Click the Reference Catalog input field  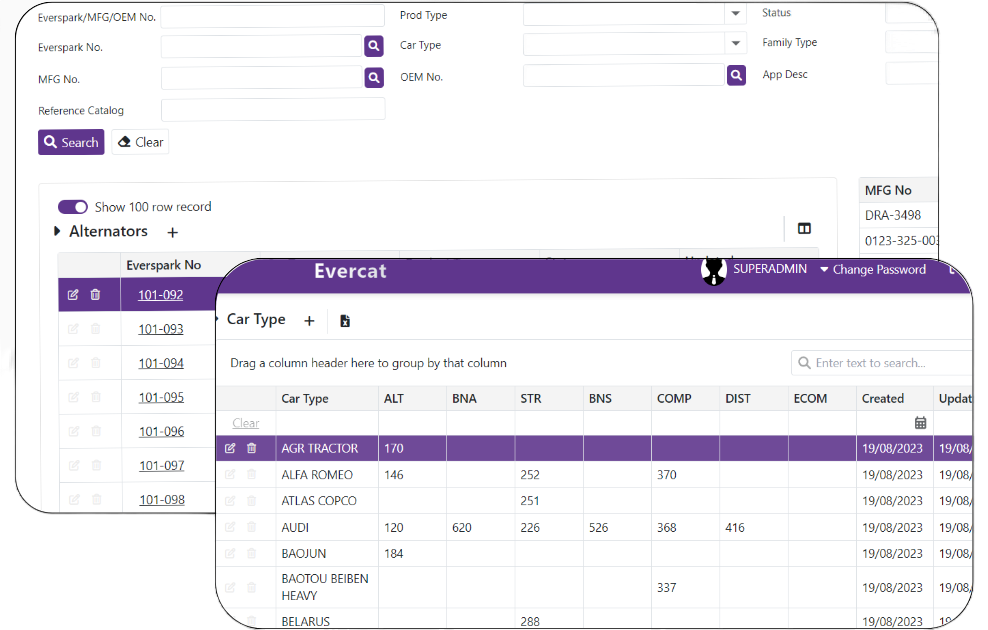[x=273, y=110]
